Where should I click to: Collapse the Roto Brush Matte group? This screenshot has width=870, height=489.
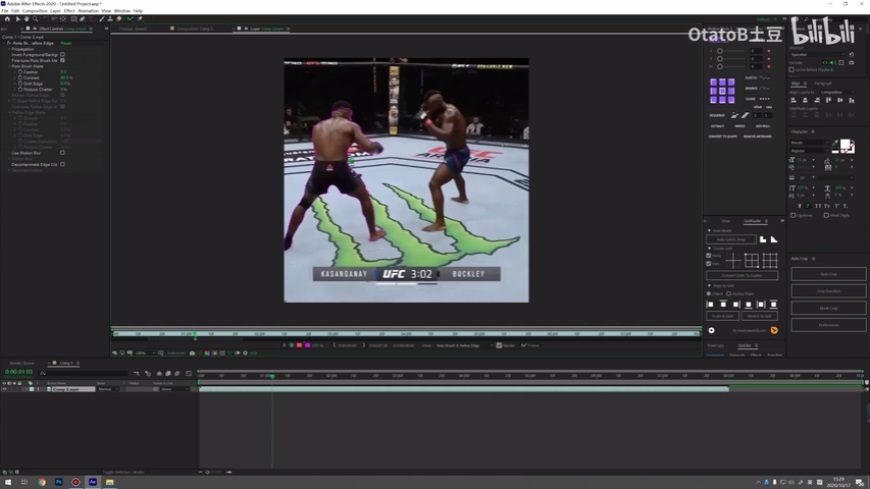[9, 66]
